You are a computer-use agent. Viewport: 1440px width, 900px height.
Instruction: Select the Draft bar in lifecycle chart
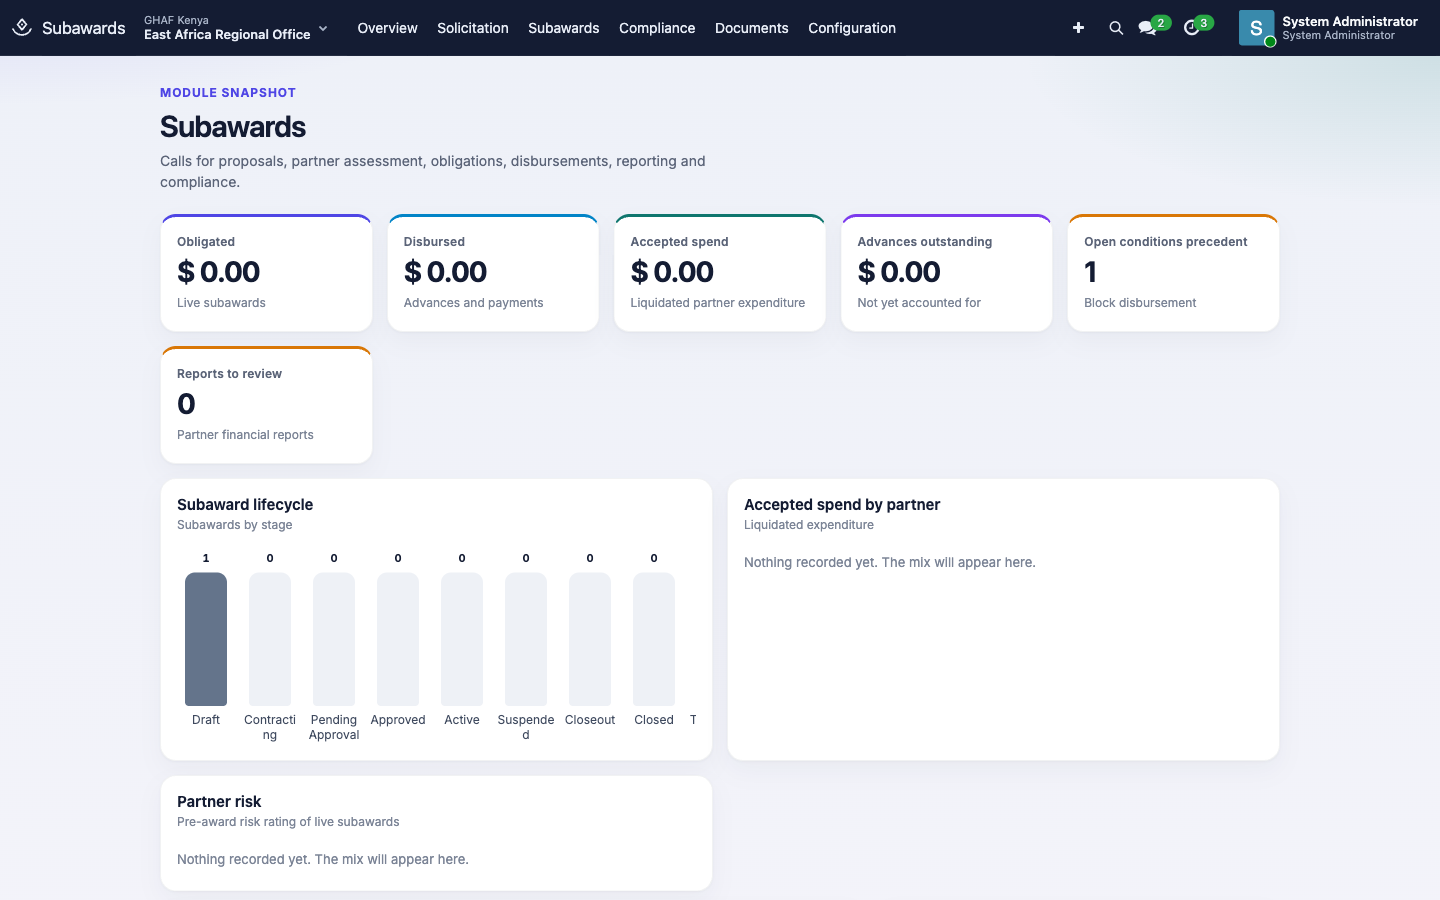coord(206,639)
